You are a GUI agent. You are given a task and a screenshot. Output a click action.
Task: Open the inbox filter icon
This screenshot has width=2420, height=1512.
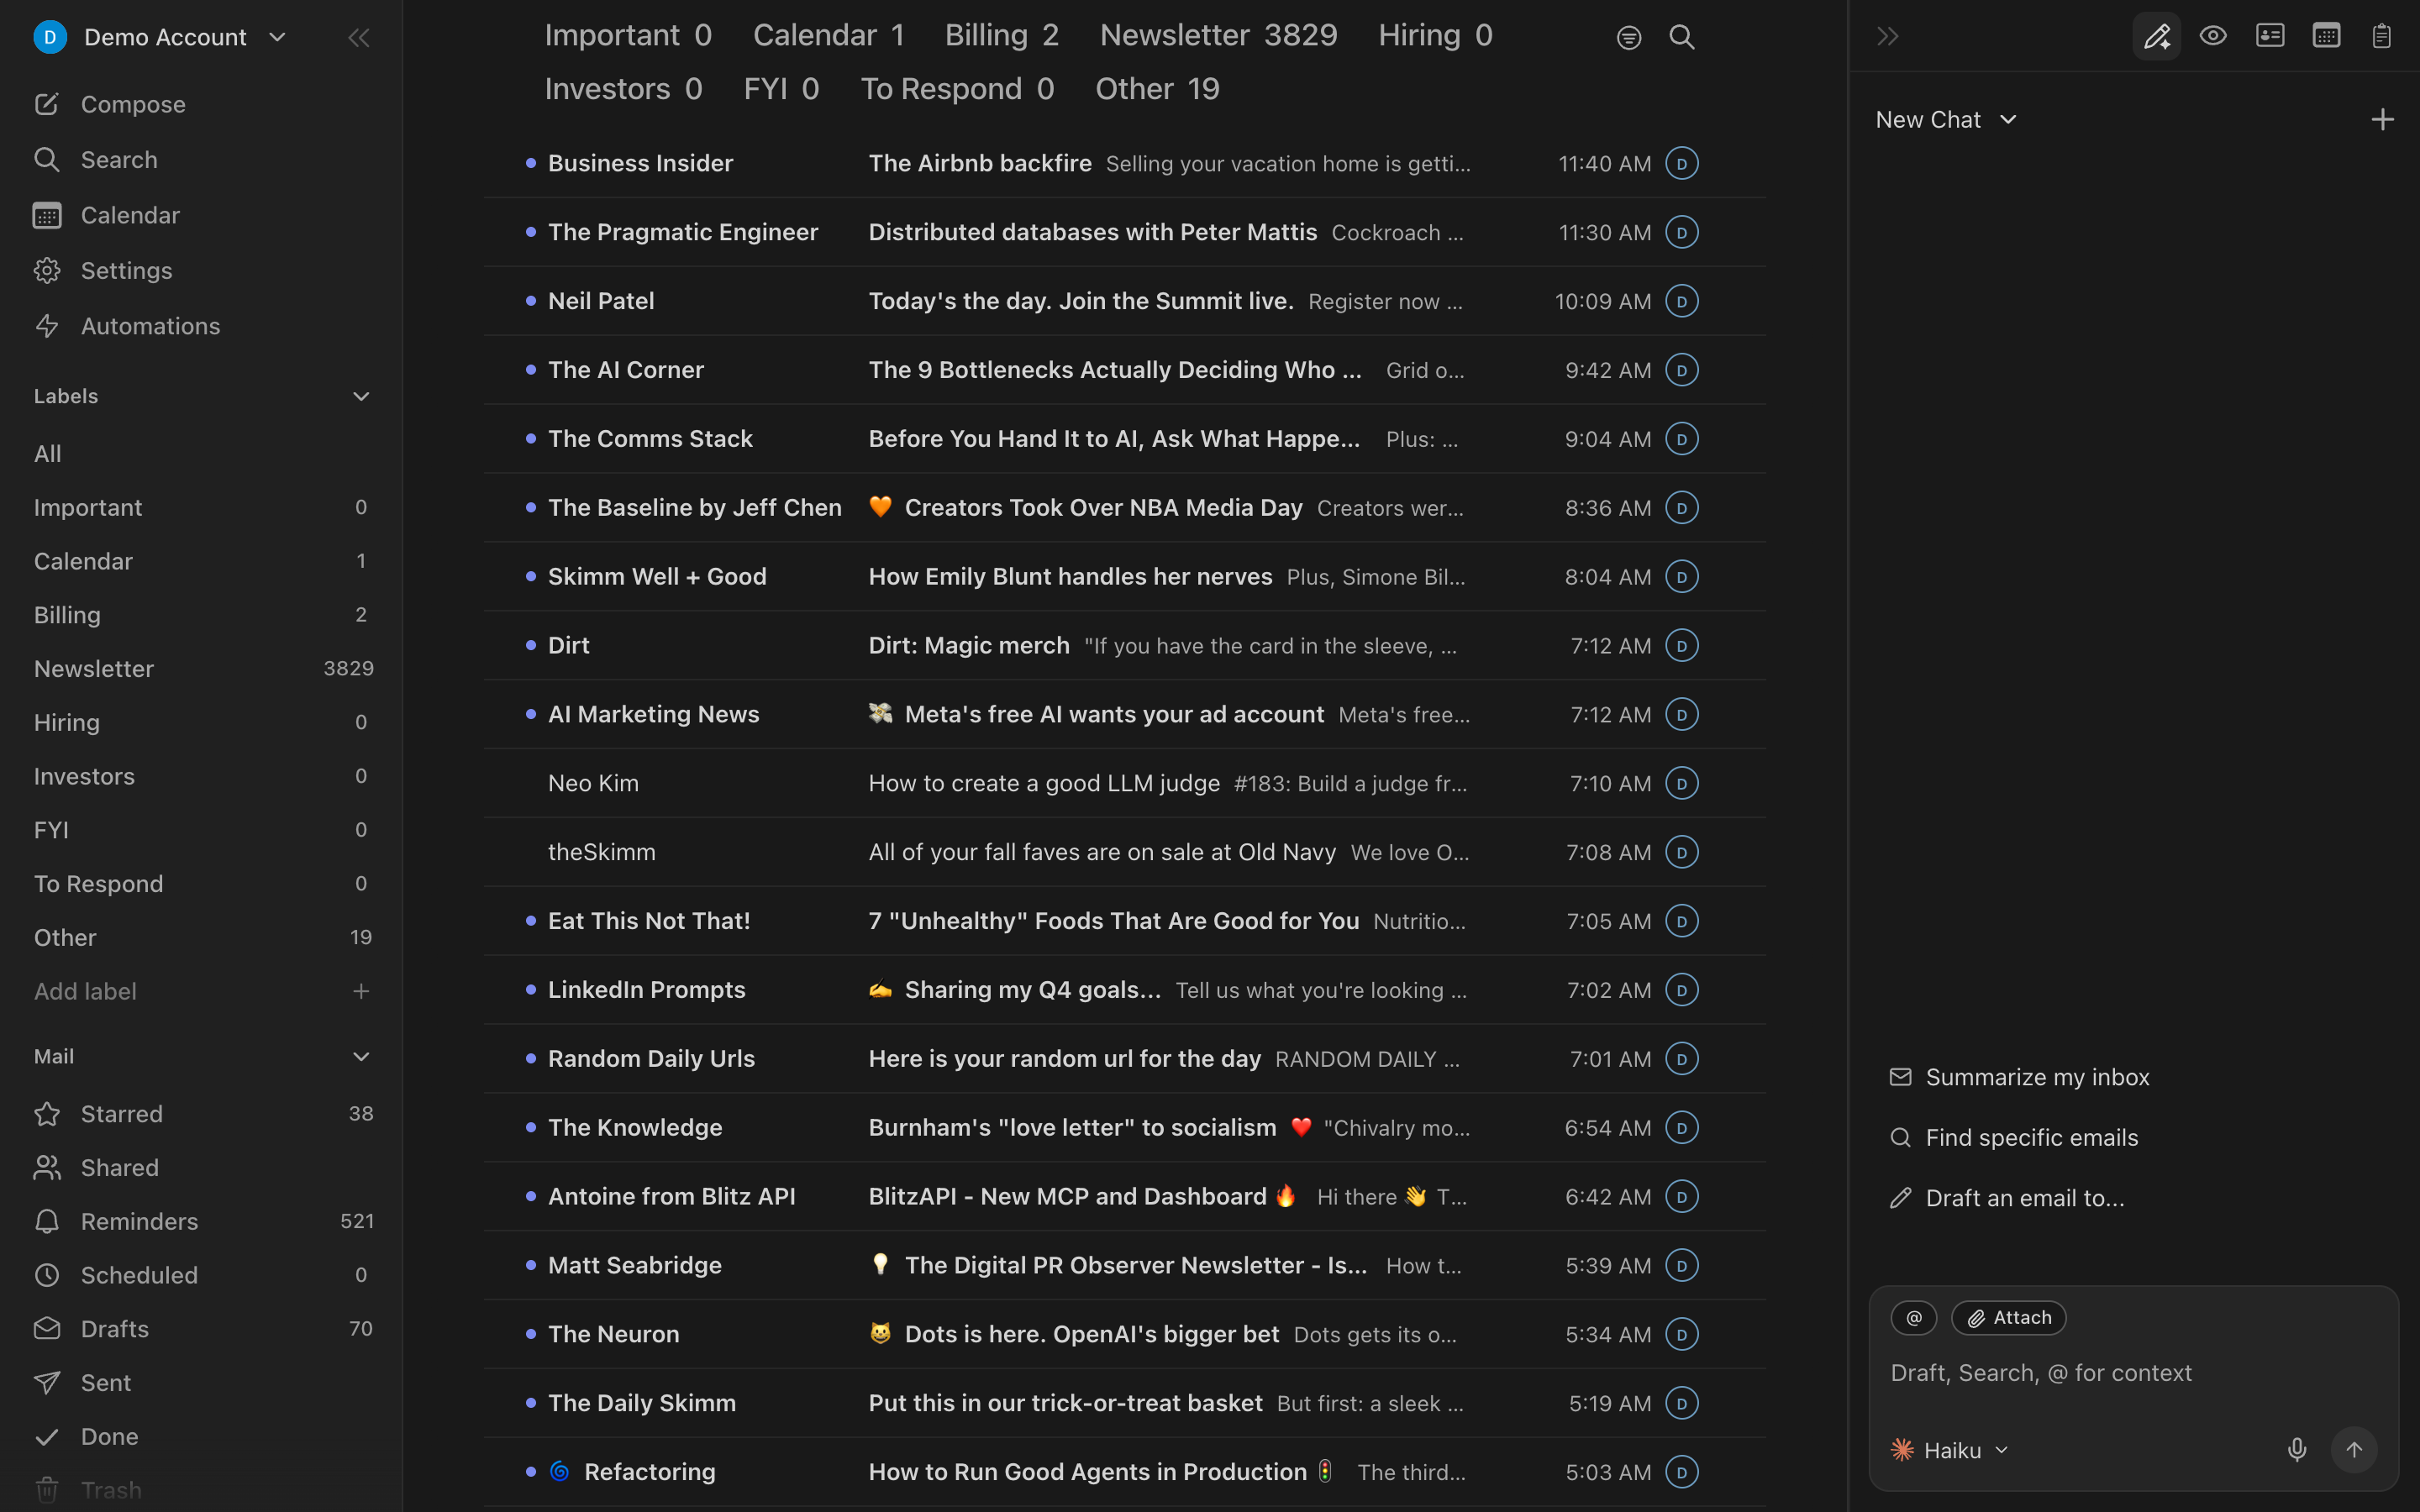(1628, 38)
